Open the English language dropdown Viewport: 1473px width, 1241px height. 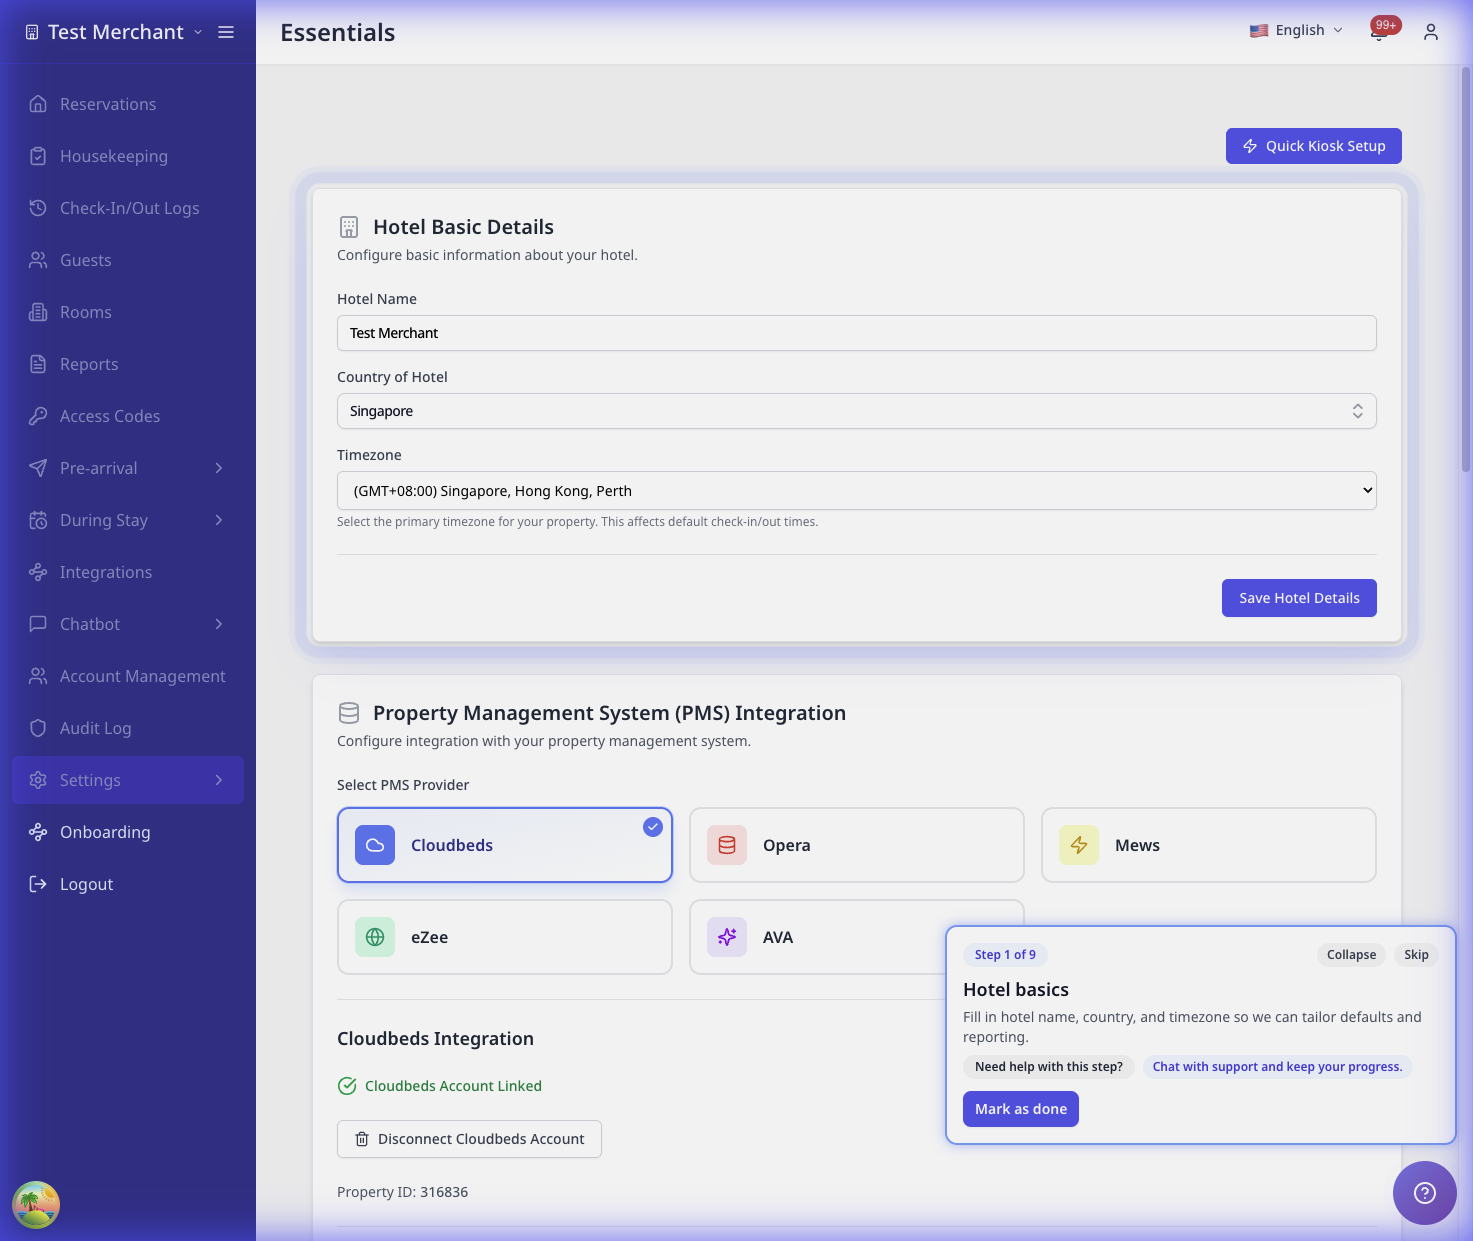coord(1295,30)
